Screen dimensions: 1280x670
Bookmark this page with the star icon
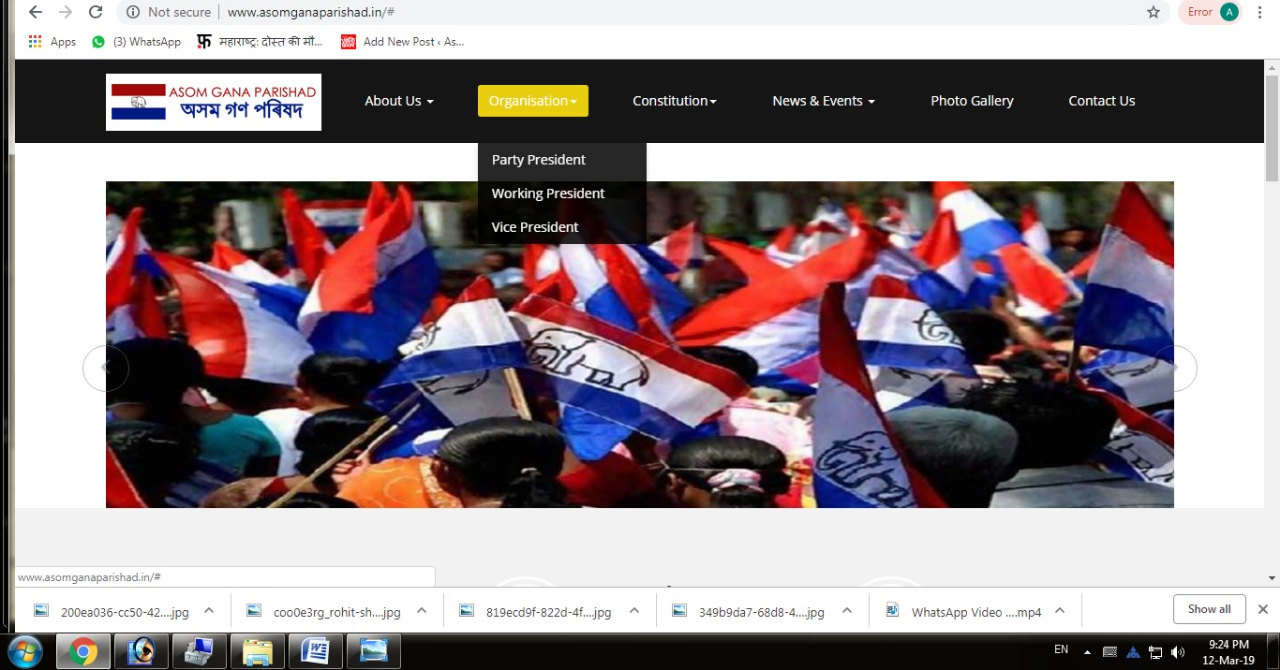tap(1153, 12)
